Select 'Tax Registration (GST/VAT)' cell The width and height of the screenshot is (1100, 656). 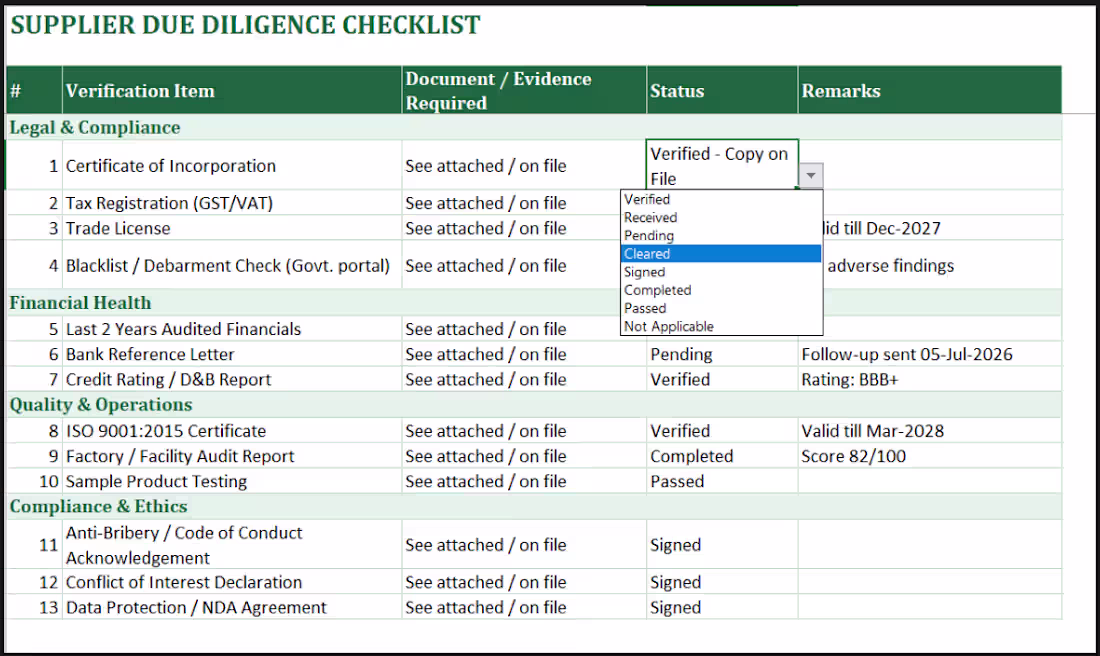[232, 203]
